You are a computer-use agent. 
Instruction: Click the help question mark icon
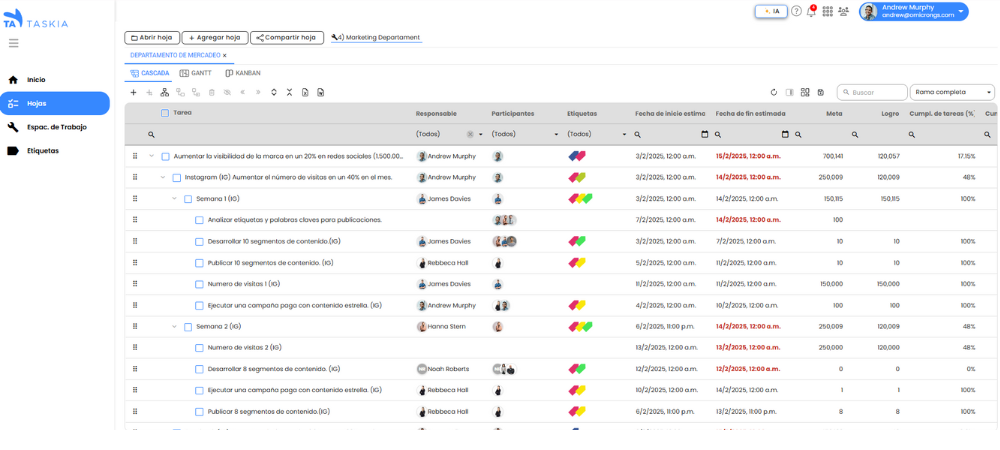pyautogui.click(x=796, y=11)
